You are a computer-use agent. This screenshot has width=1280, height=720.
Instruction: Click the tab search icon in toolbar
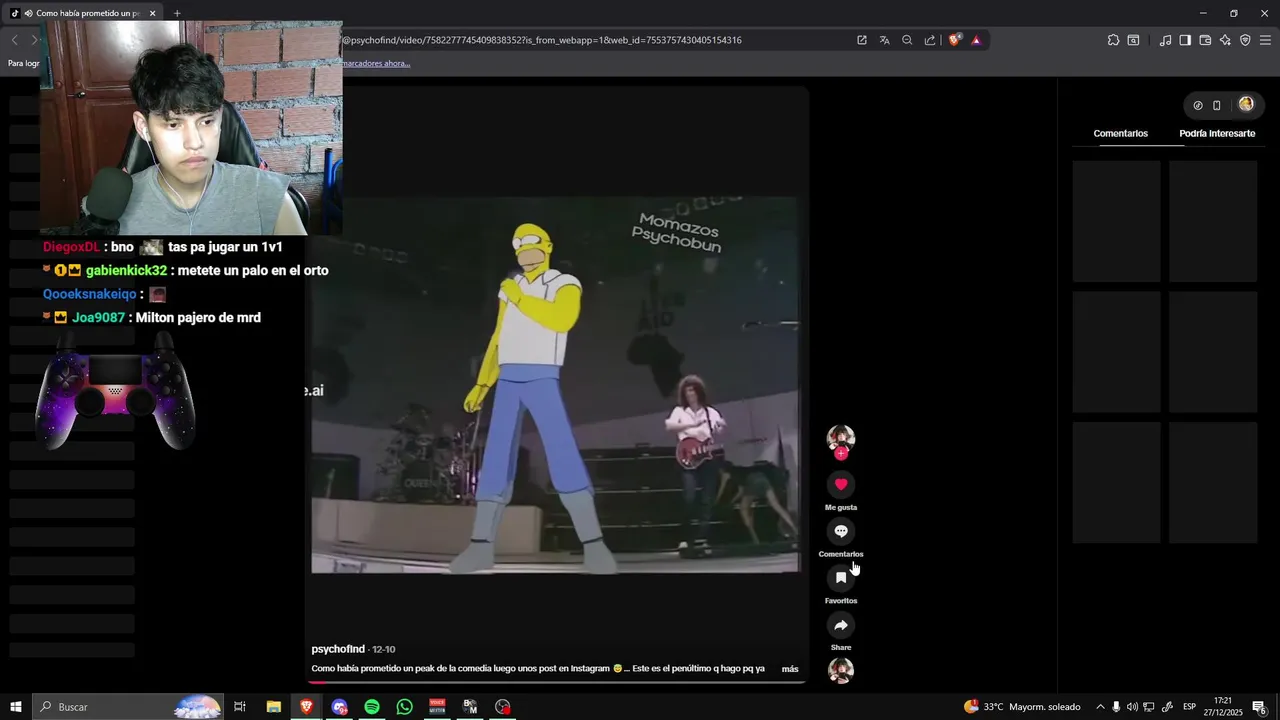[x=1133, y=40]
